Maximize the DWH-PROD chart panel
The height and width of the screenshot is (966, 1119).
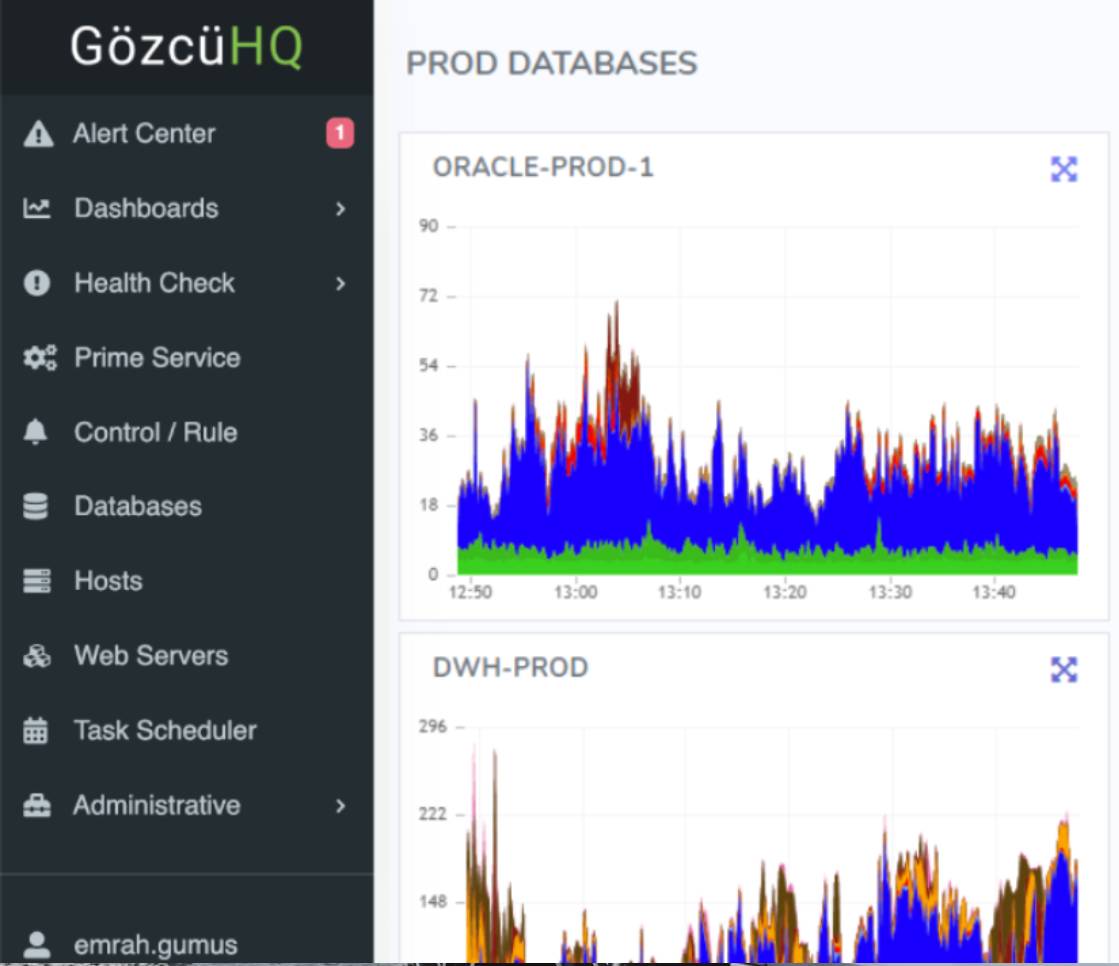click(x=1064, y=670)
